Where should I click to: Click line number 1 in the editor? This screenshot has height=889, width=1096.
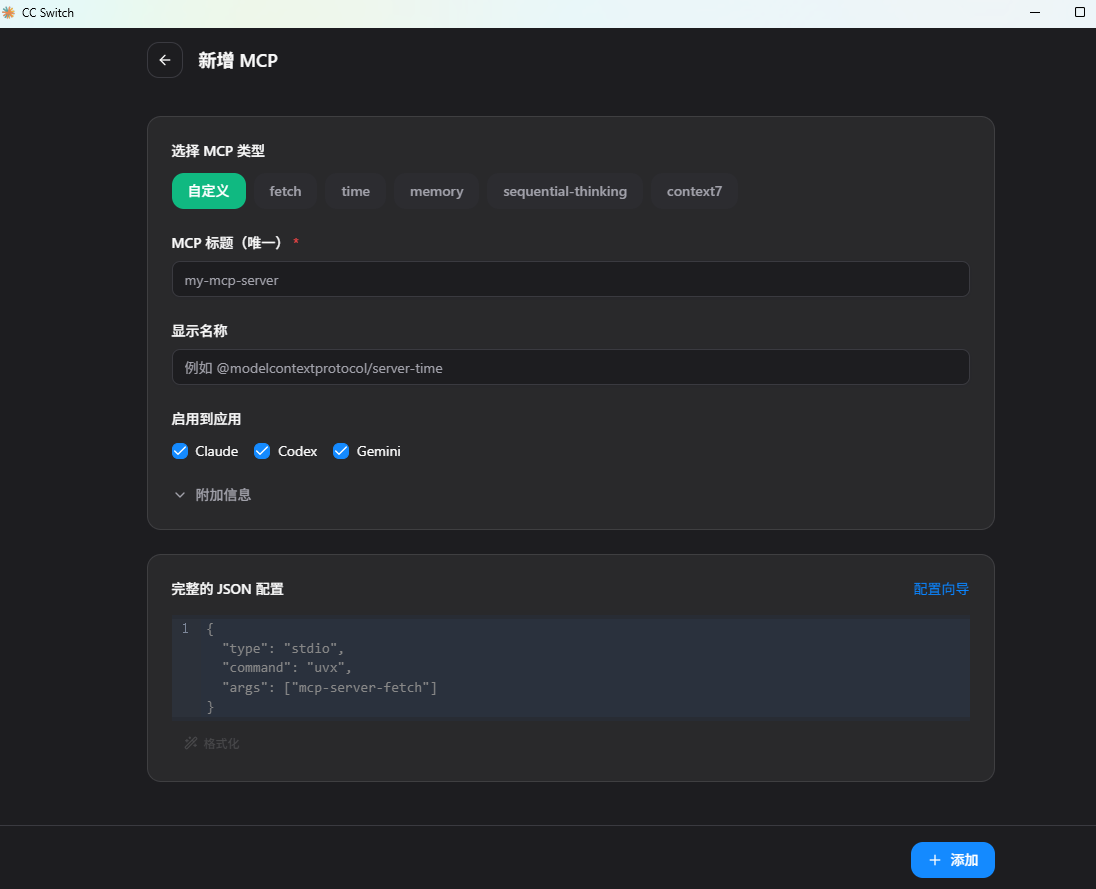(x=185, y=628)
